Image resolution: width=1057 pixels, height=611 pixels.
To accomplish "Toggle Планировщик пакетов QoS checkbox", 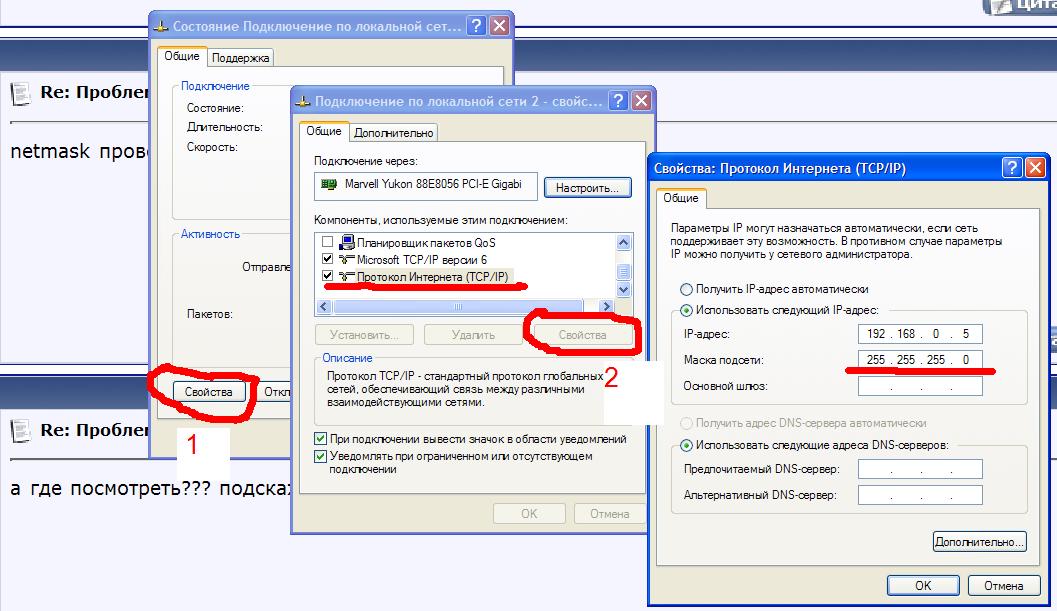I will 327,241.
